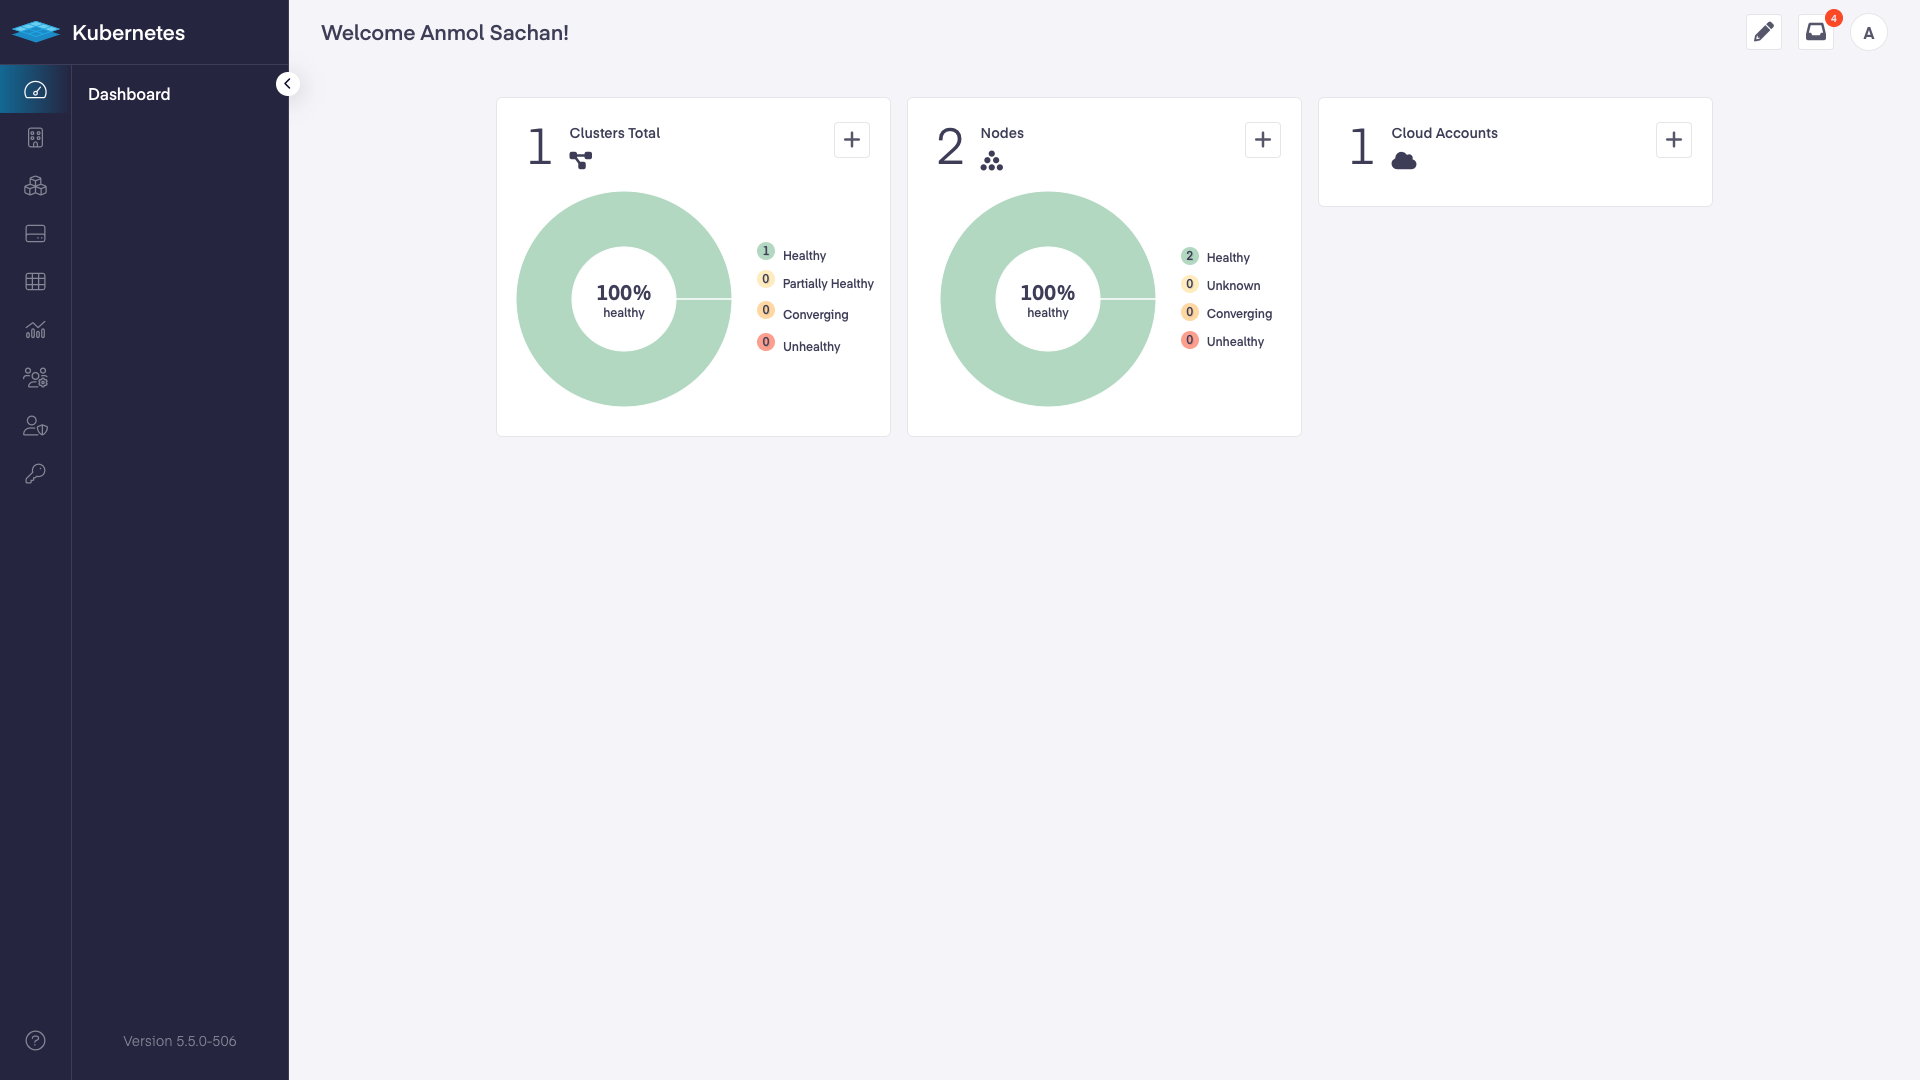Click the edit dashboard pencil icon
Screen dimensions: 1920x1080
pos(1763,32)
